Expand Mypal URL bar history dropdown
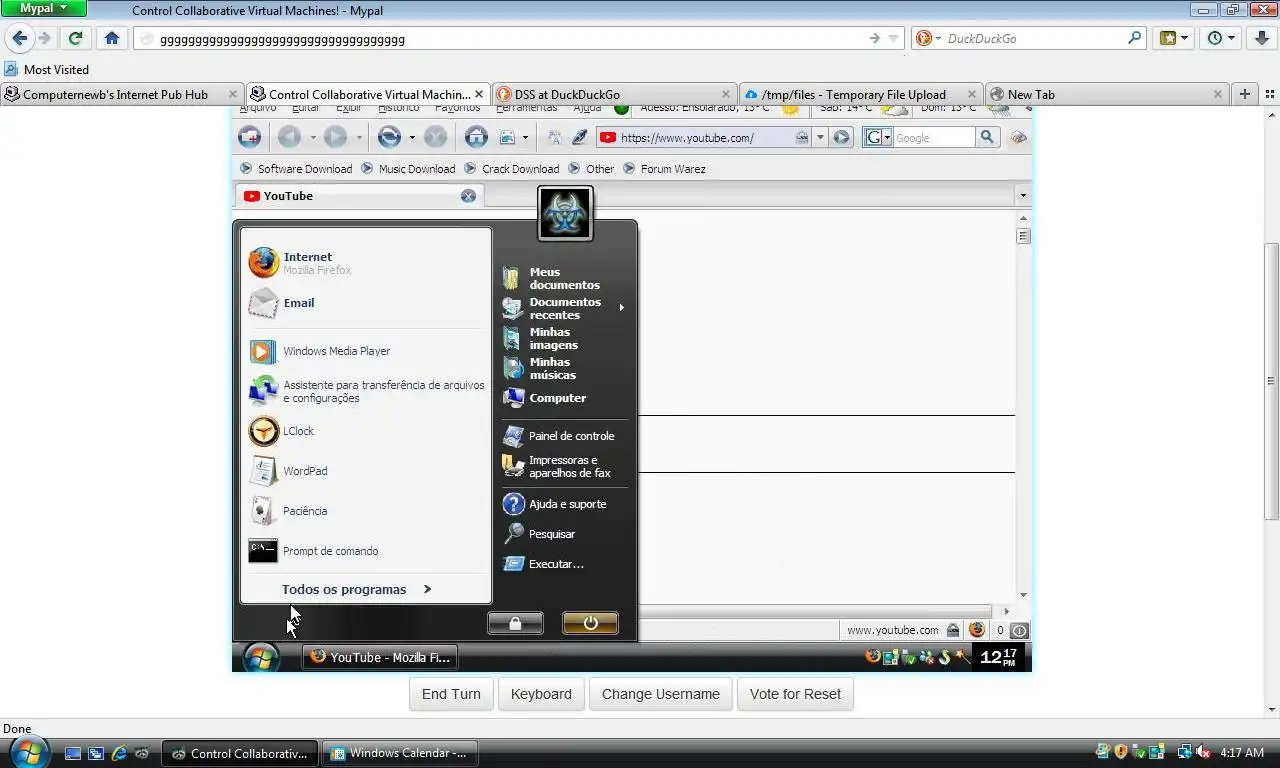The width and height of the screenshot is (1280, 768). pos(893,38)
